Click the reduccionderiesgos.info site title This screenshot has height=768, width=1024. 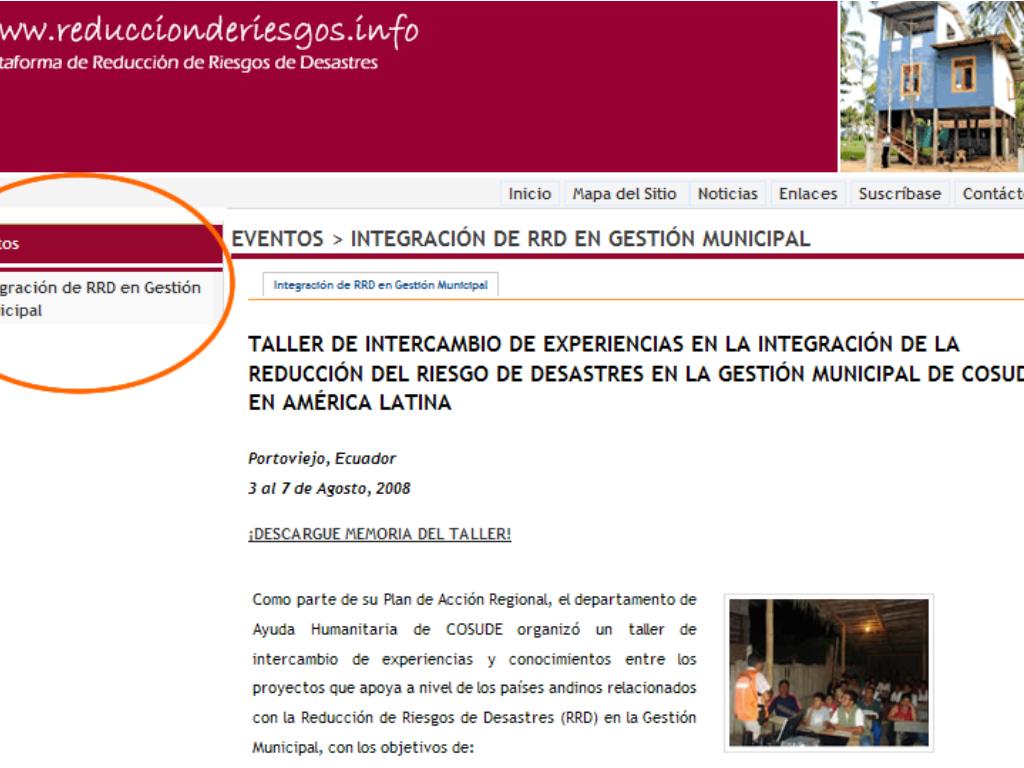pyautogui.click(x=209, y=31)
